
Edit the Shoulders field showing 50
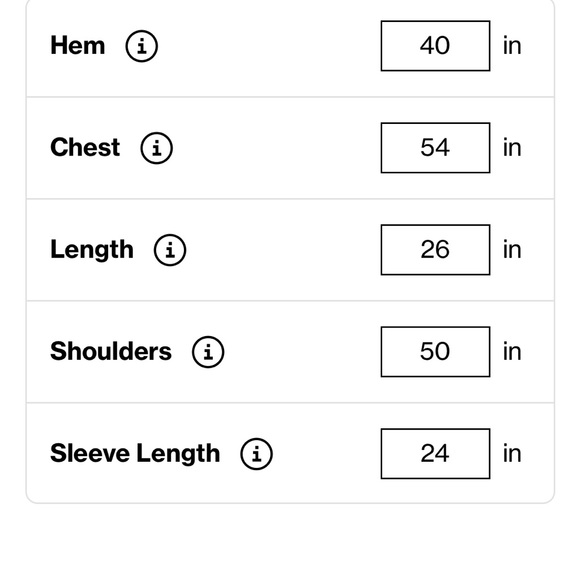tap(435, 352)
